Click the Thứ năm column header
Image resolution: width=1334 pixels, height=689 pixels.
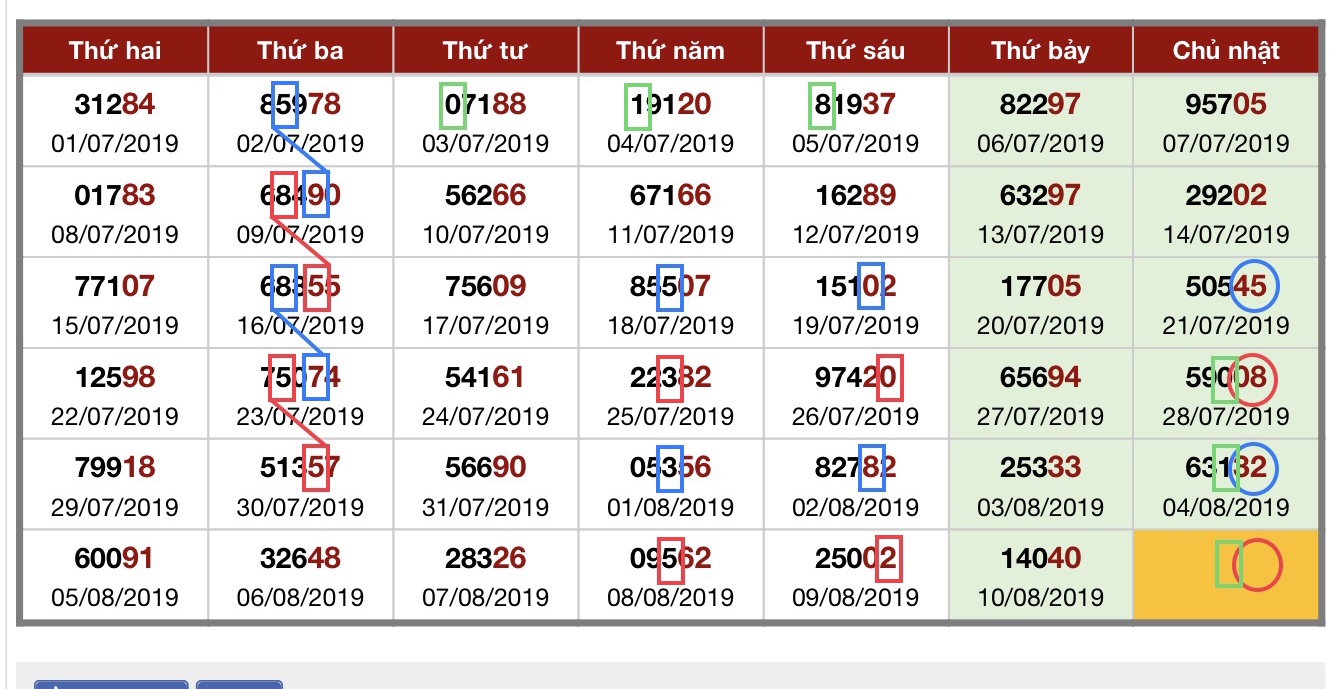(x=670, y=50)
